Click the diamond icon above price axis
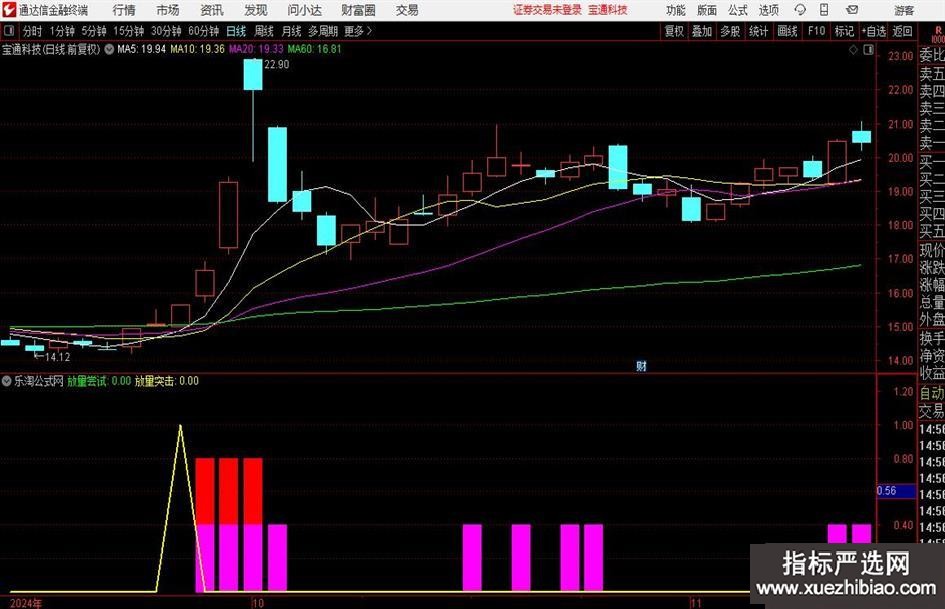Image resolution: width=945 pixels, height=609 pixels. [852, 48]
